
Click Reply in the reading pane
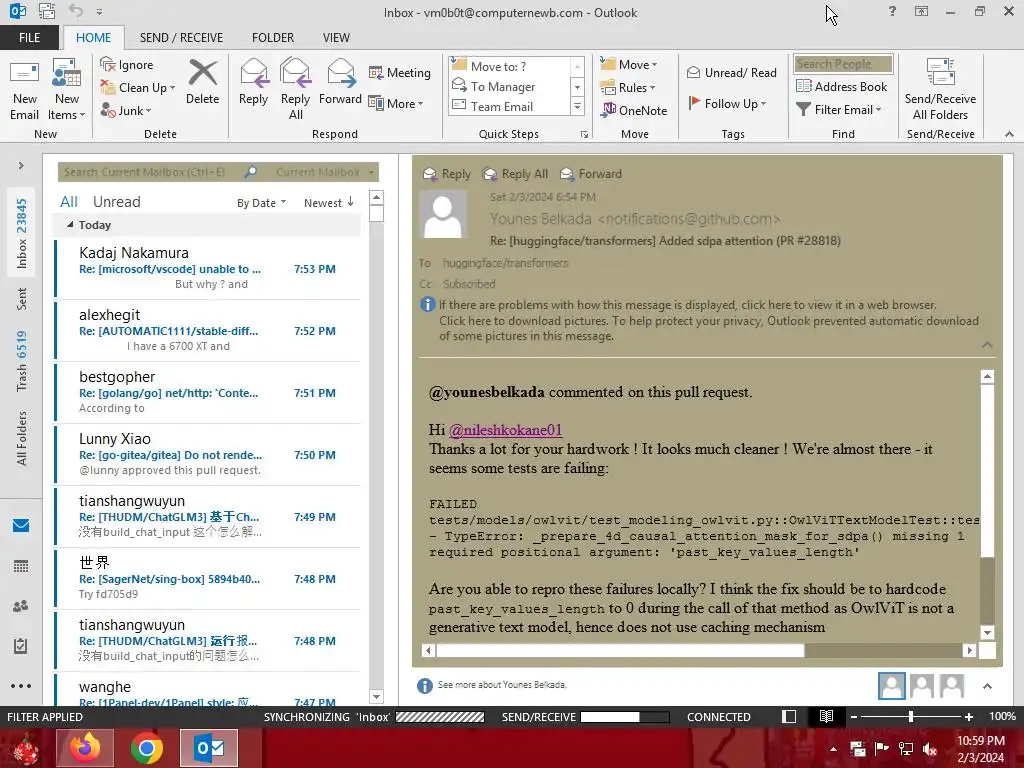pos(447,174)
